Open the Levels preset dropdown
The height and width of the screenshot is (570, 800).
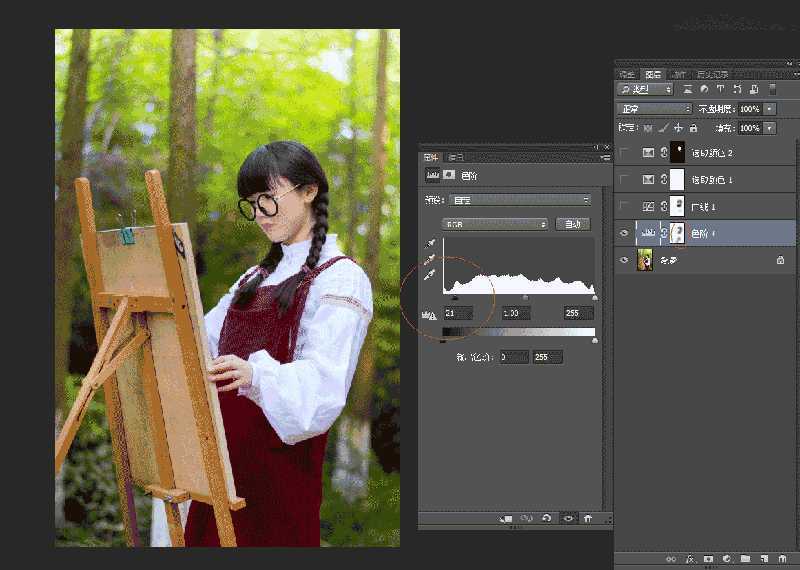coord(518,200)
